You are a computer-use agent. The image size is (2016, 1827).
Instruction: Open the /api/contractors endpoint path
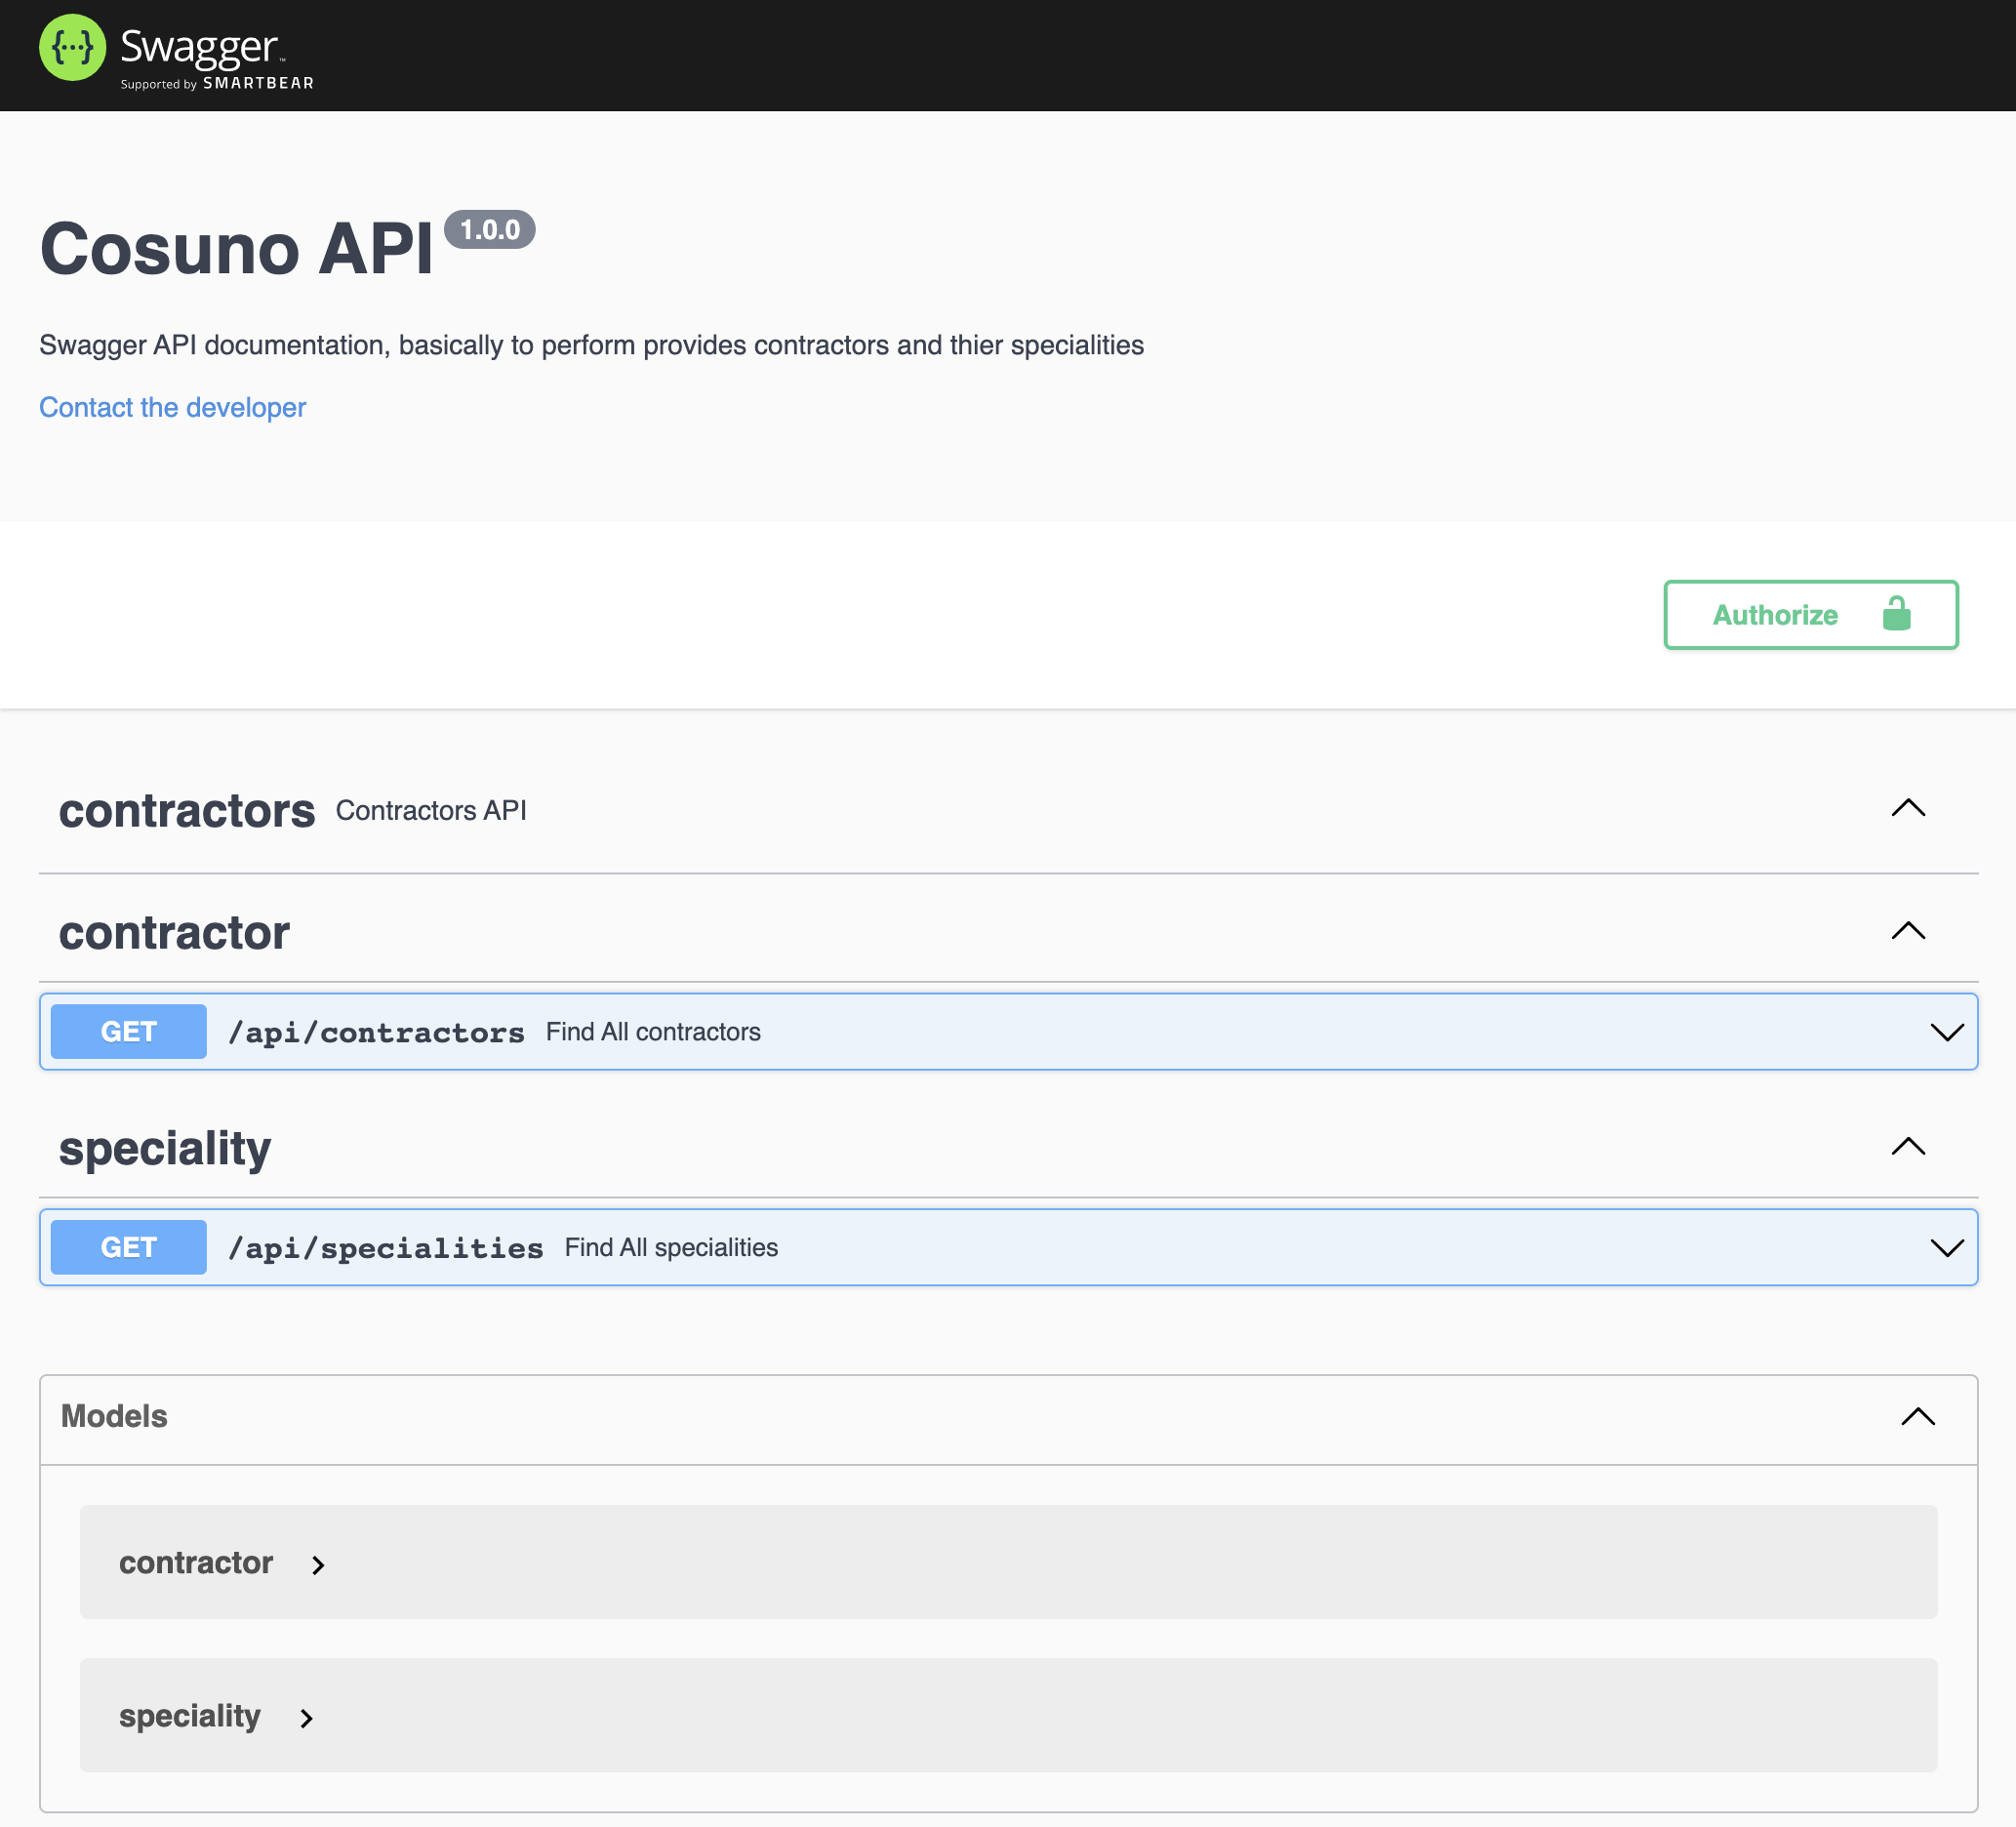point(376,1032)
